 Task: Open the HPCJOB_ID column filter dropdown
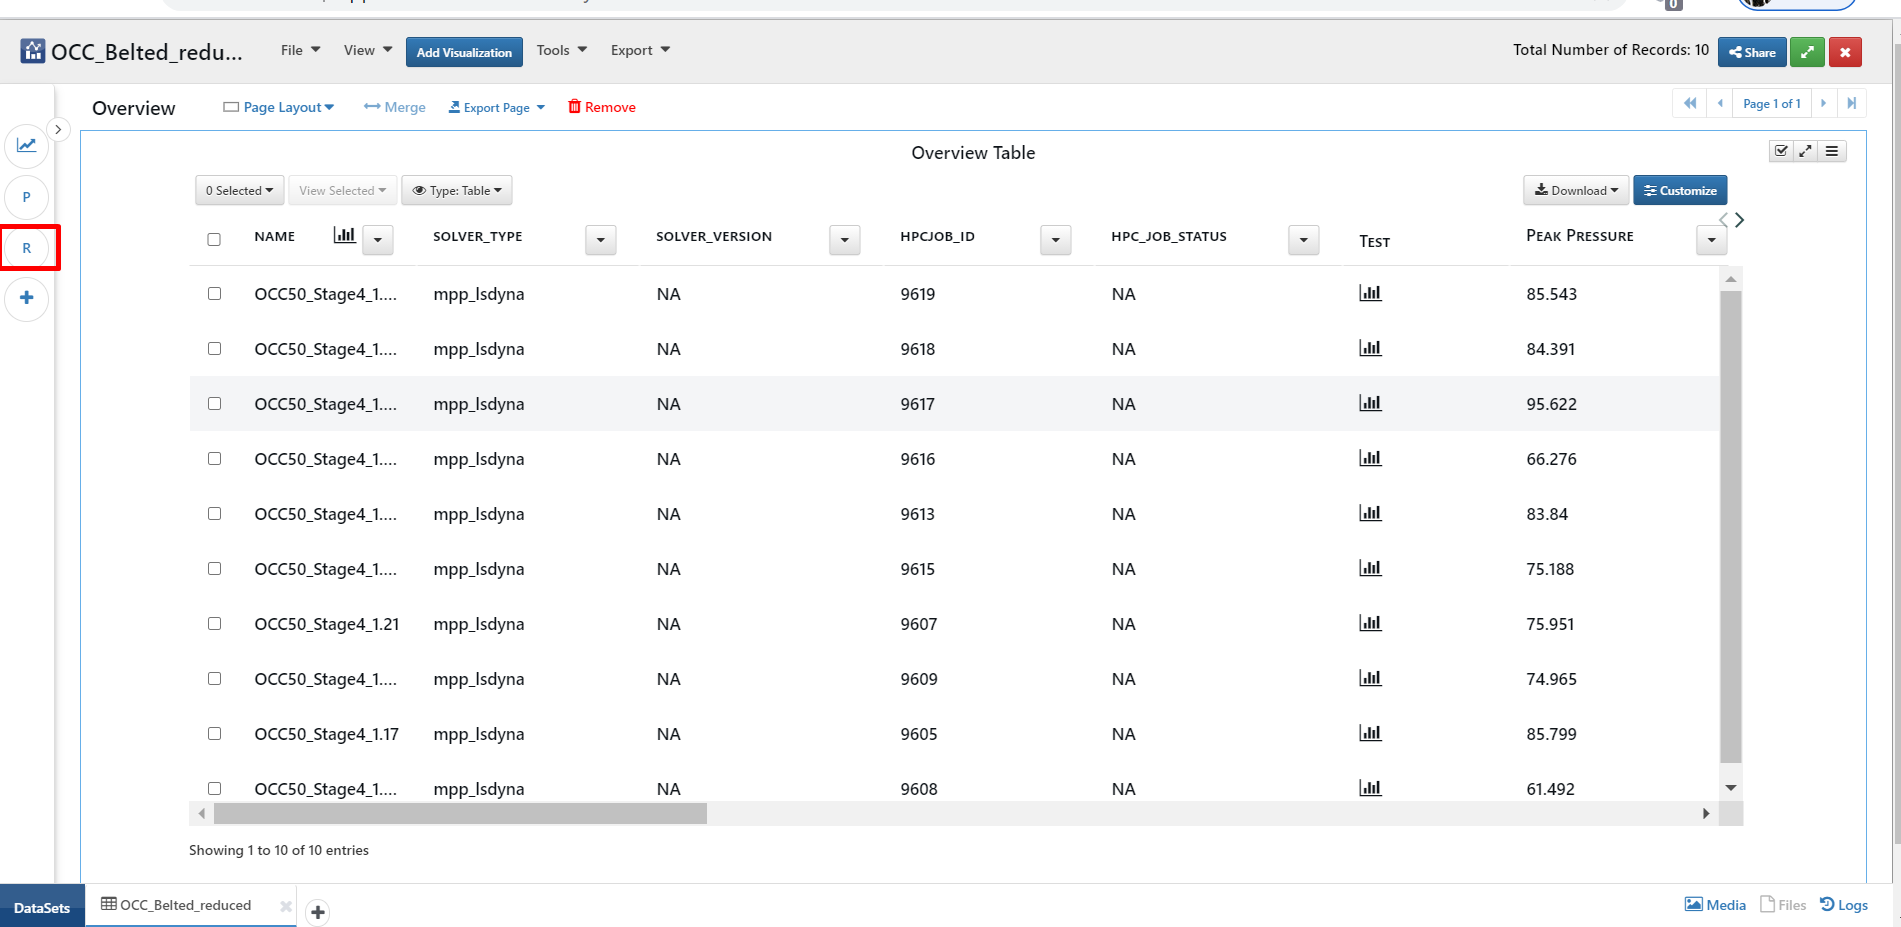pyautogui.click(x=1056, y=240)
